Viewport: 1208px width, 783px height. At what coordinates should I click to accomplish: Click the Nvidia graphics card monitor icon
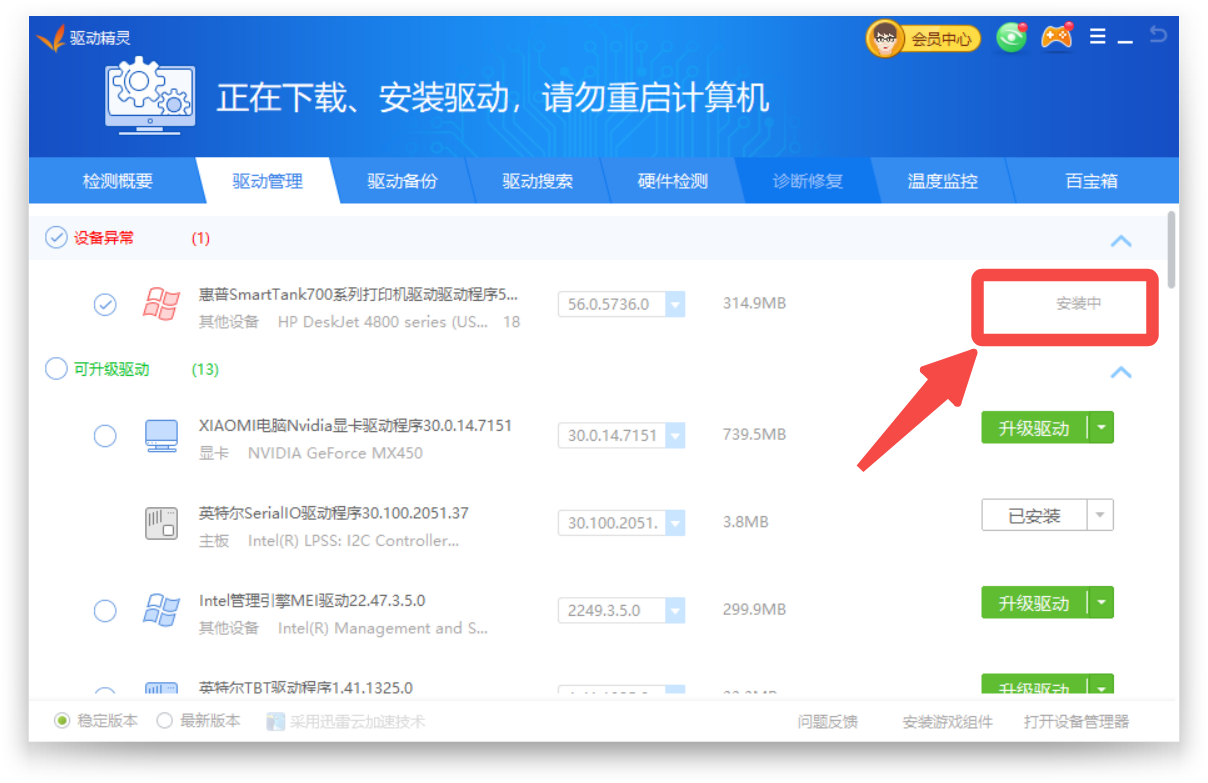(x=160, y=436)
